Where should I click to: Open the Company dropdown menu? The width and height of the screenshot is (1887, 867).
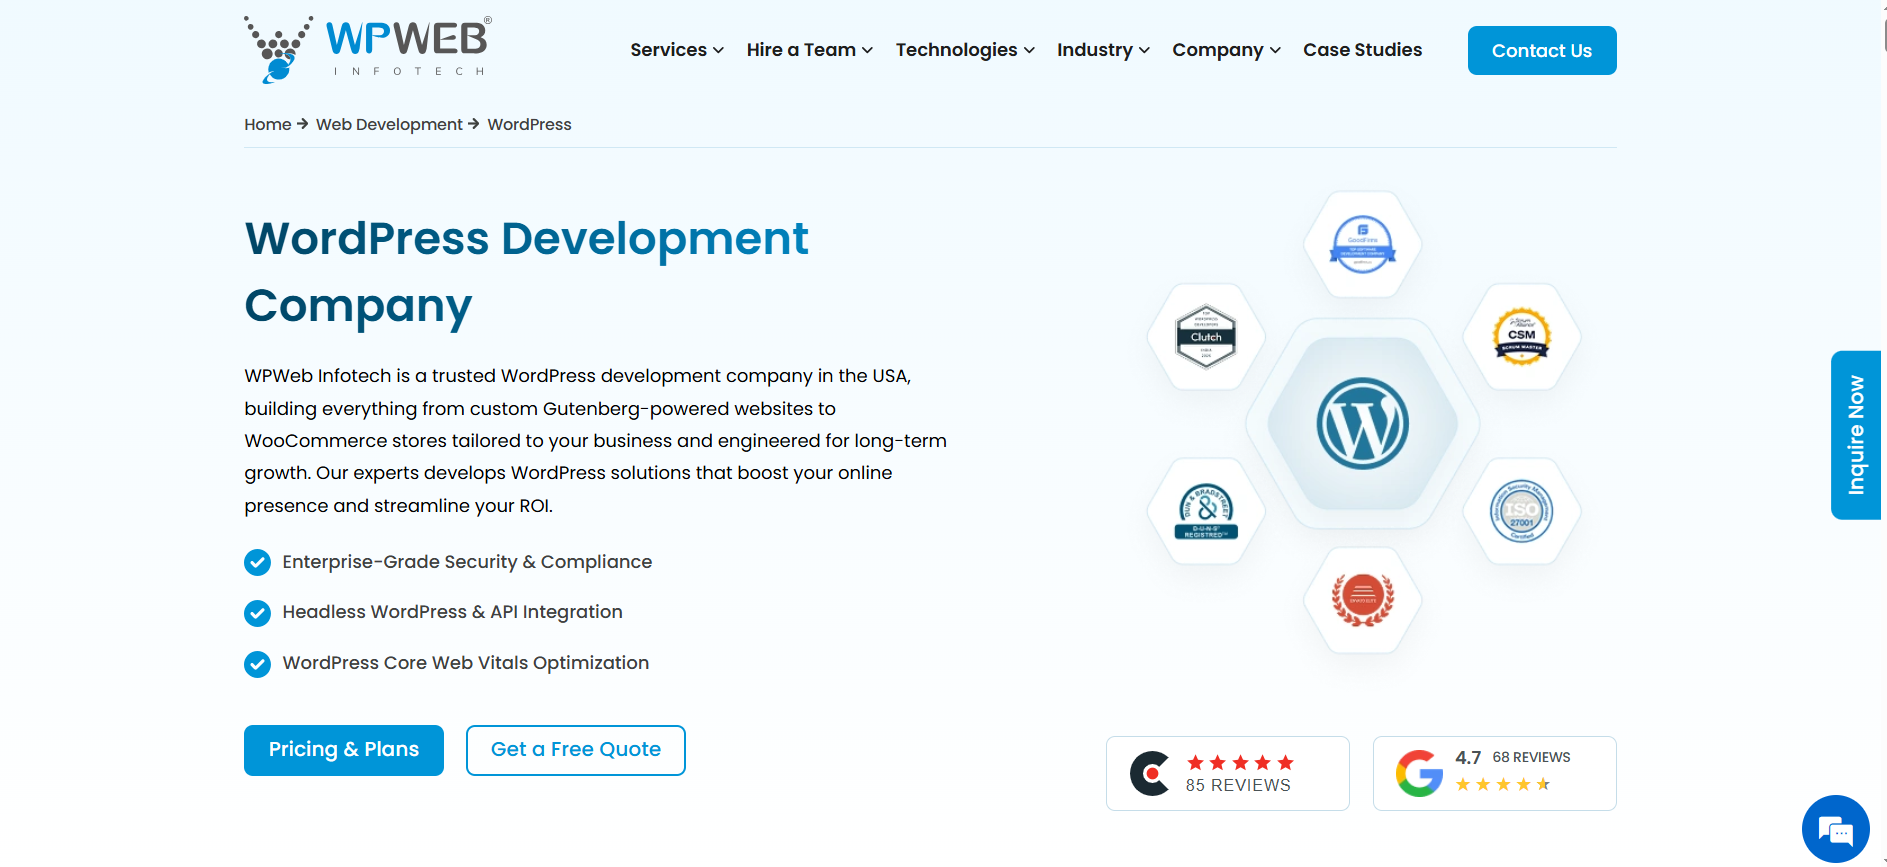1226,50
